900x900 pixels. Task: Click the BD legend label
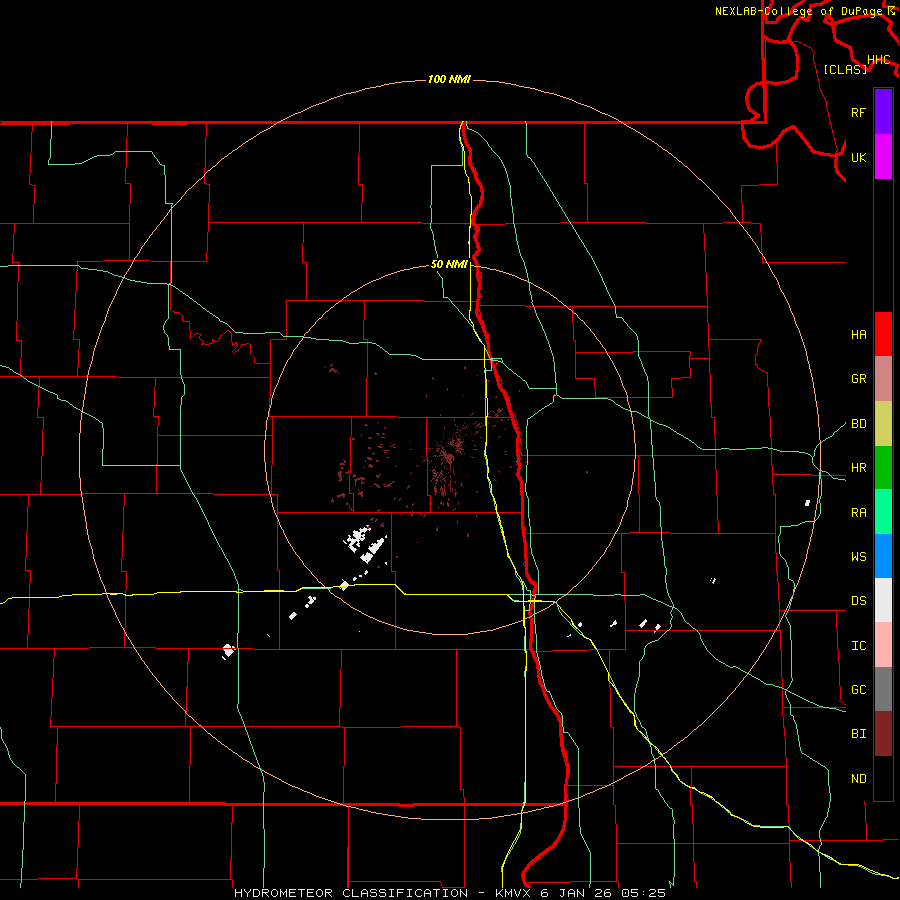tap(858, 424)
